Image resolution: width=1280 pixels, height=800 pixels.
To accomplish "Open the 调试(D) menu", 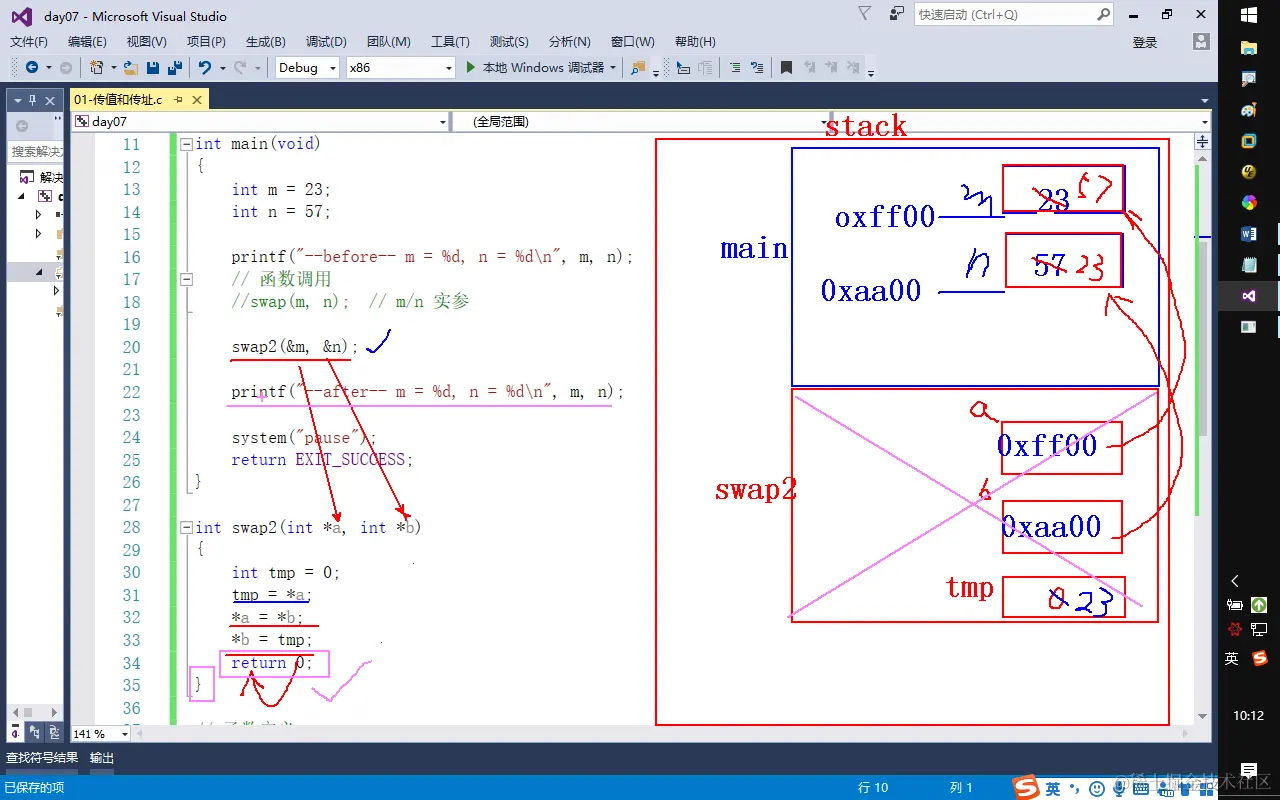I will (x=326, y=42).
